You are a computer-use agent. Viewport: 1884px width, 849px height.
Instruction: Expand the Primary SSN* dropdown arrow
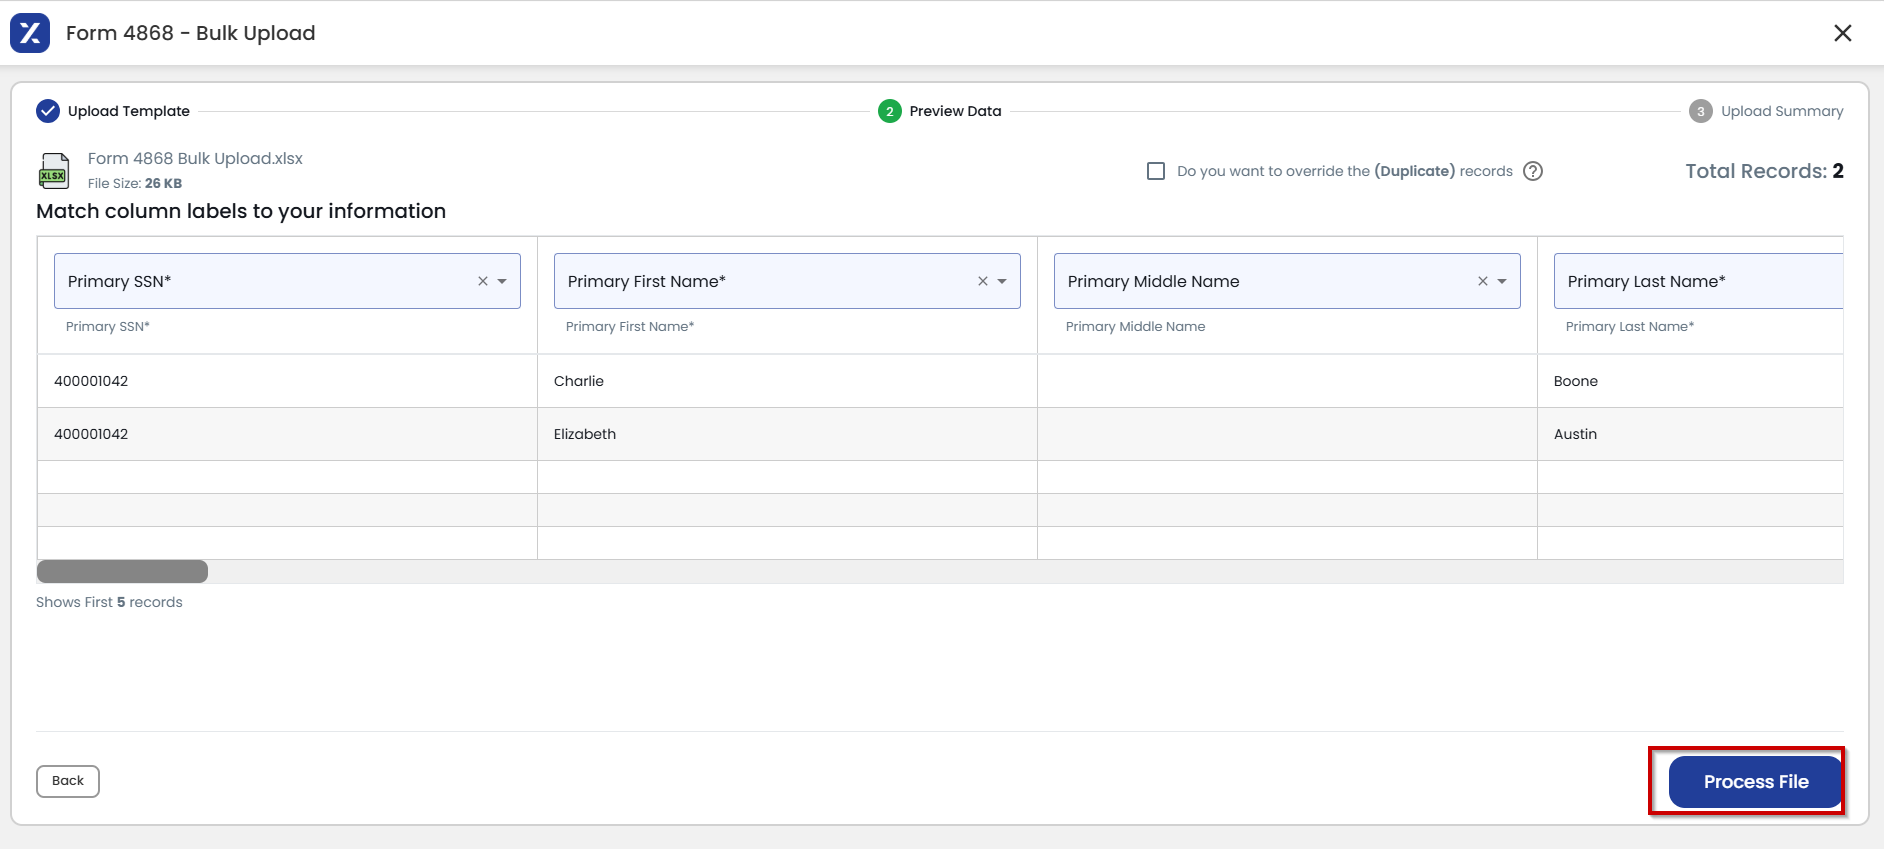point(502,281)
